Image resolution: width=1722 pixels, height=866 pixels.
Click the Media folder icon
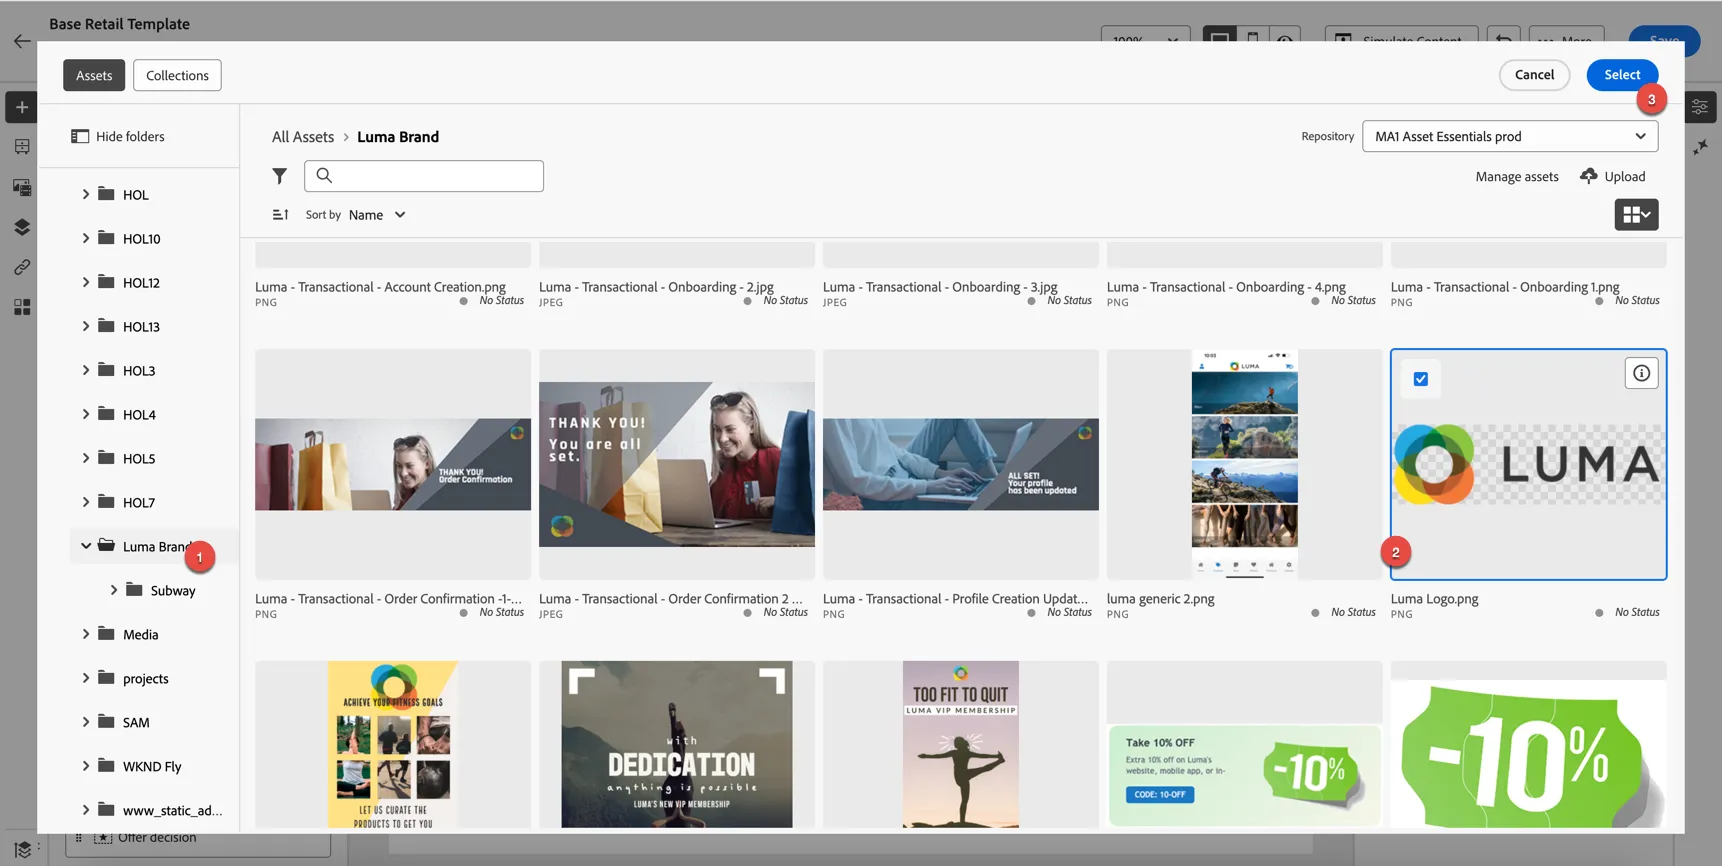click(106, 634)
